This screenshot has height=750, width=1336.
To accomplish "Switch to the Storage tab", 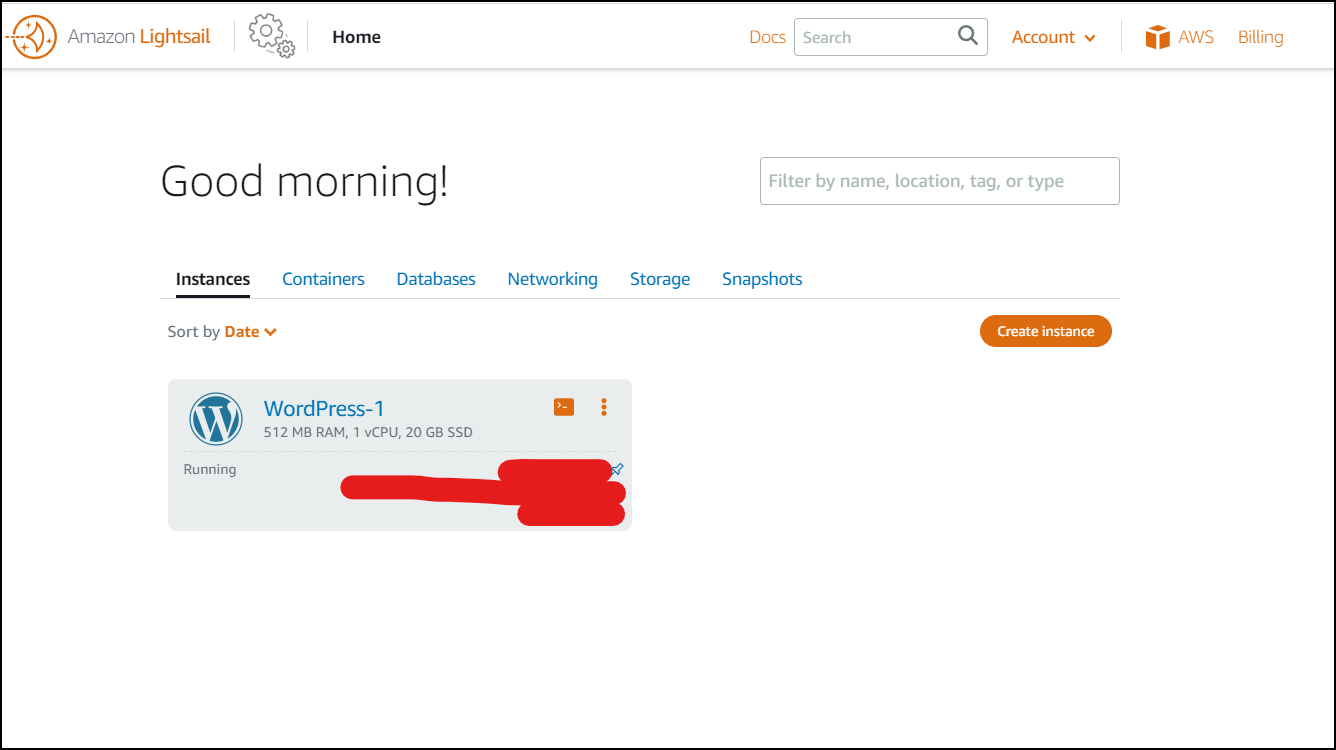I will pyautogui.click(x=660, y=279).
